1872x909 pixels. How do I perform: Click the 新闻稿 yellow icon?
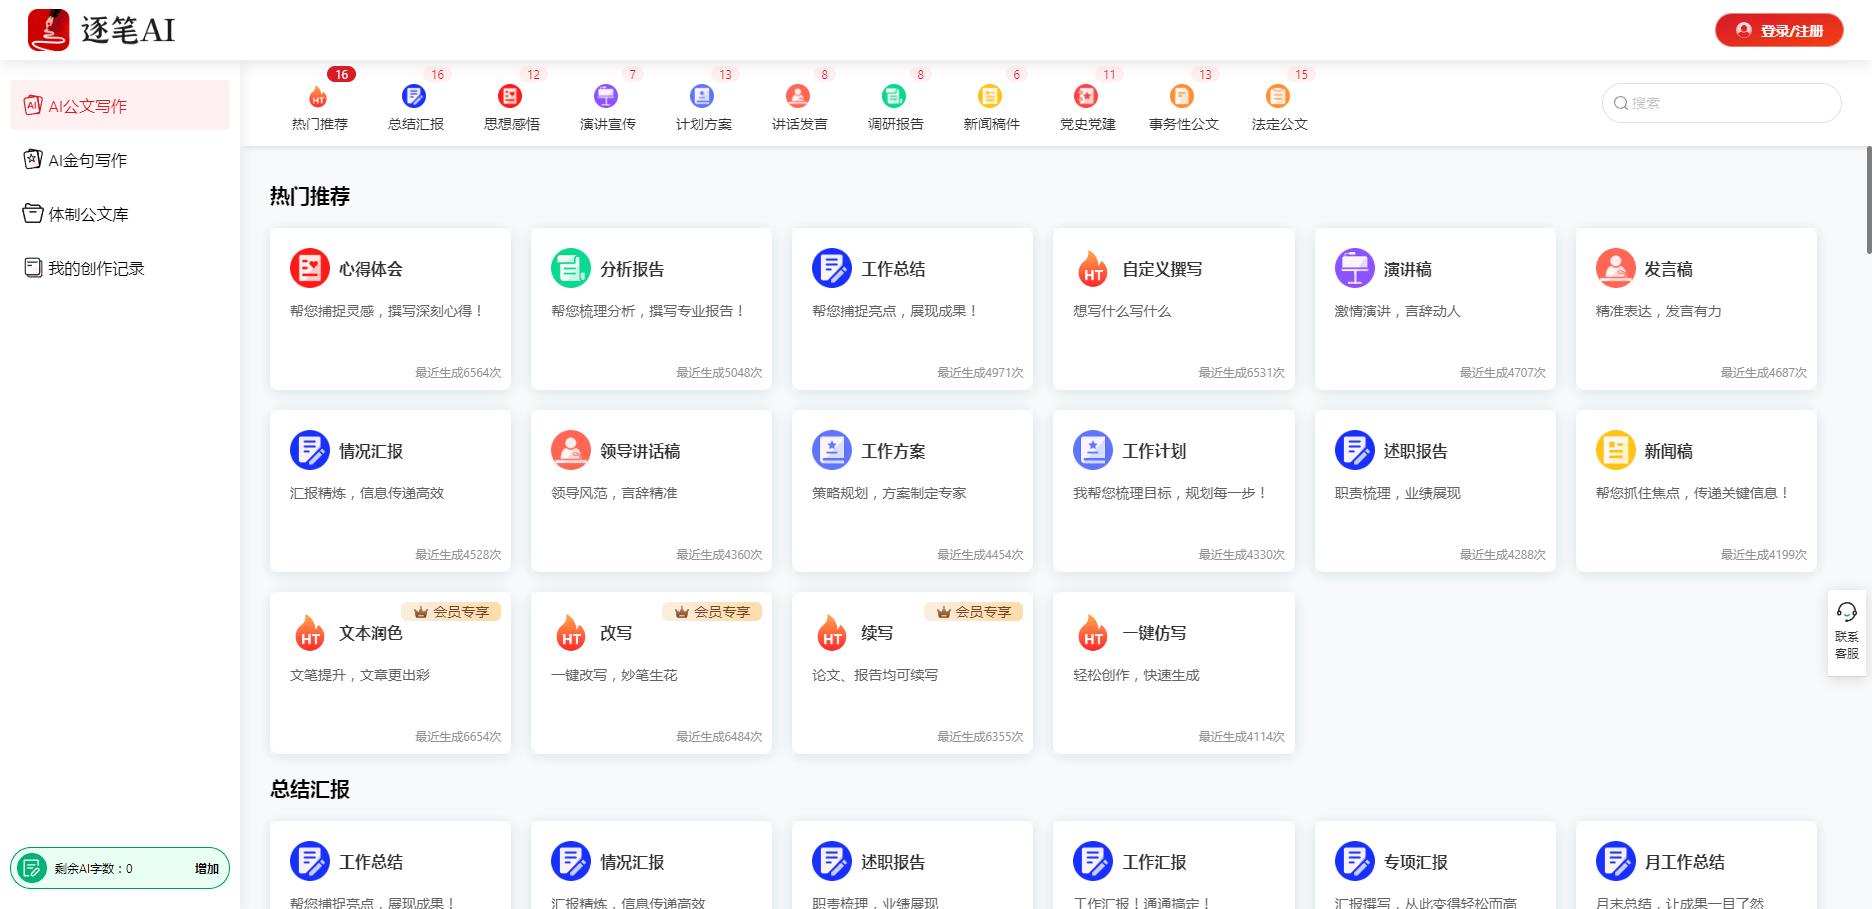(1615, 450)
